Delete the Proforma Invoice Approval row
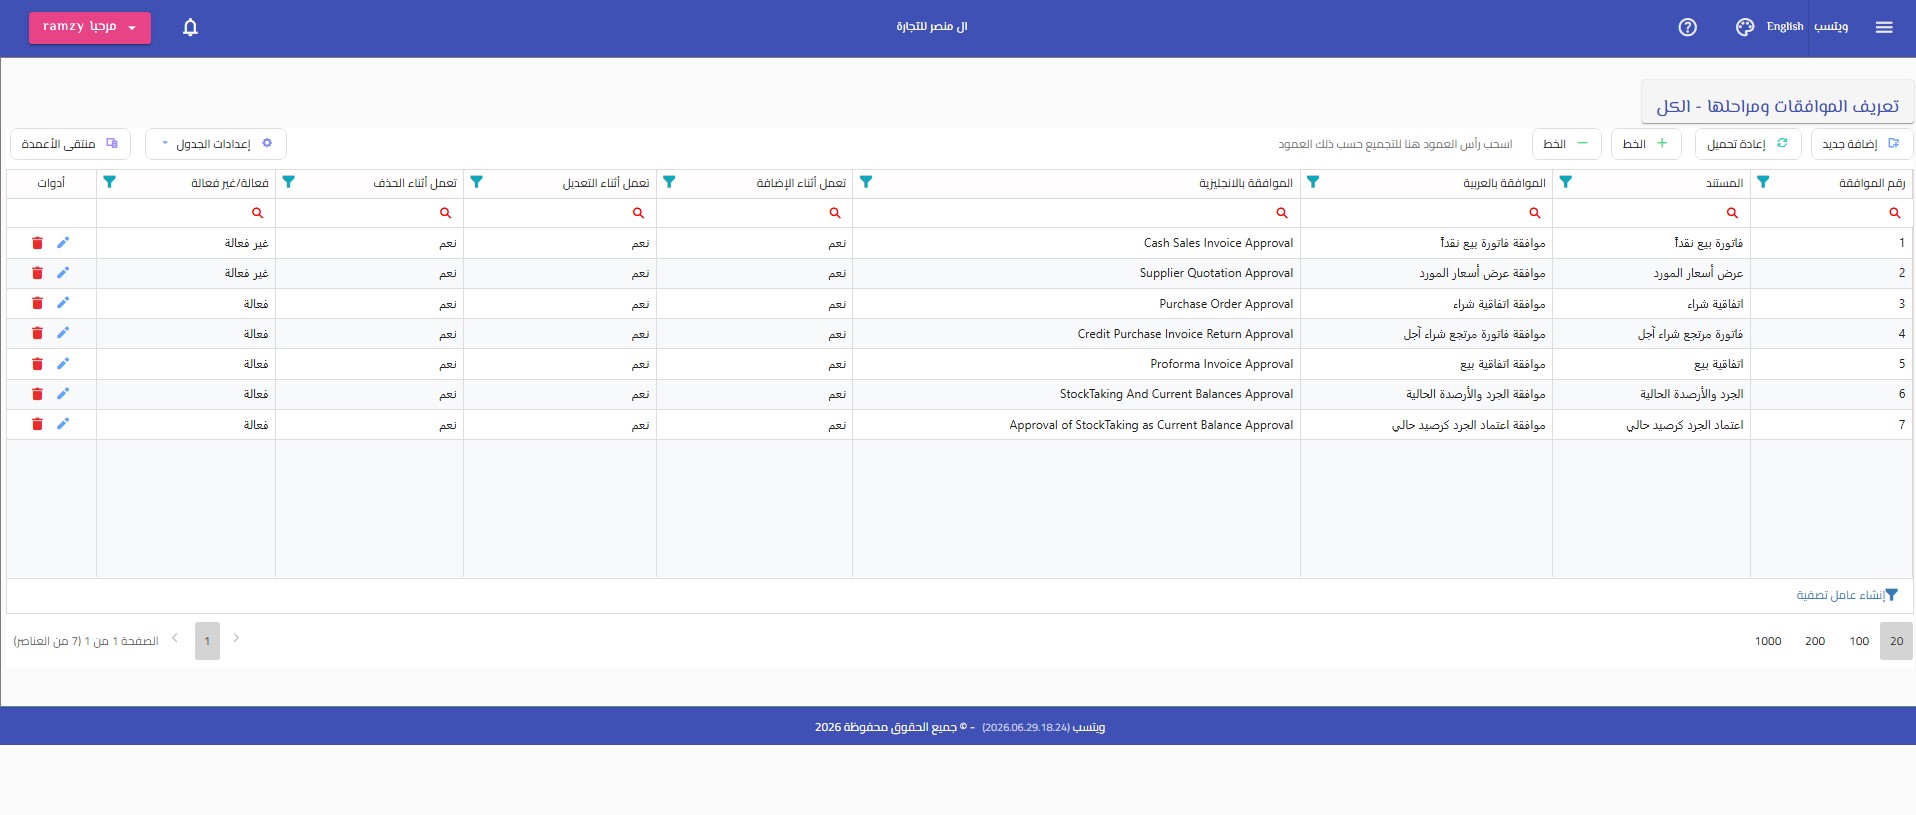This screenshot has height=815, width=1916. 37,364
